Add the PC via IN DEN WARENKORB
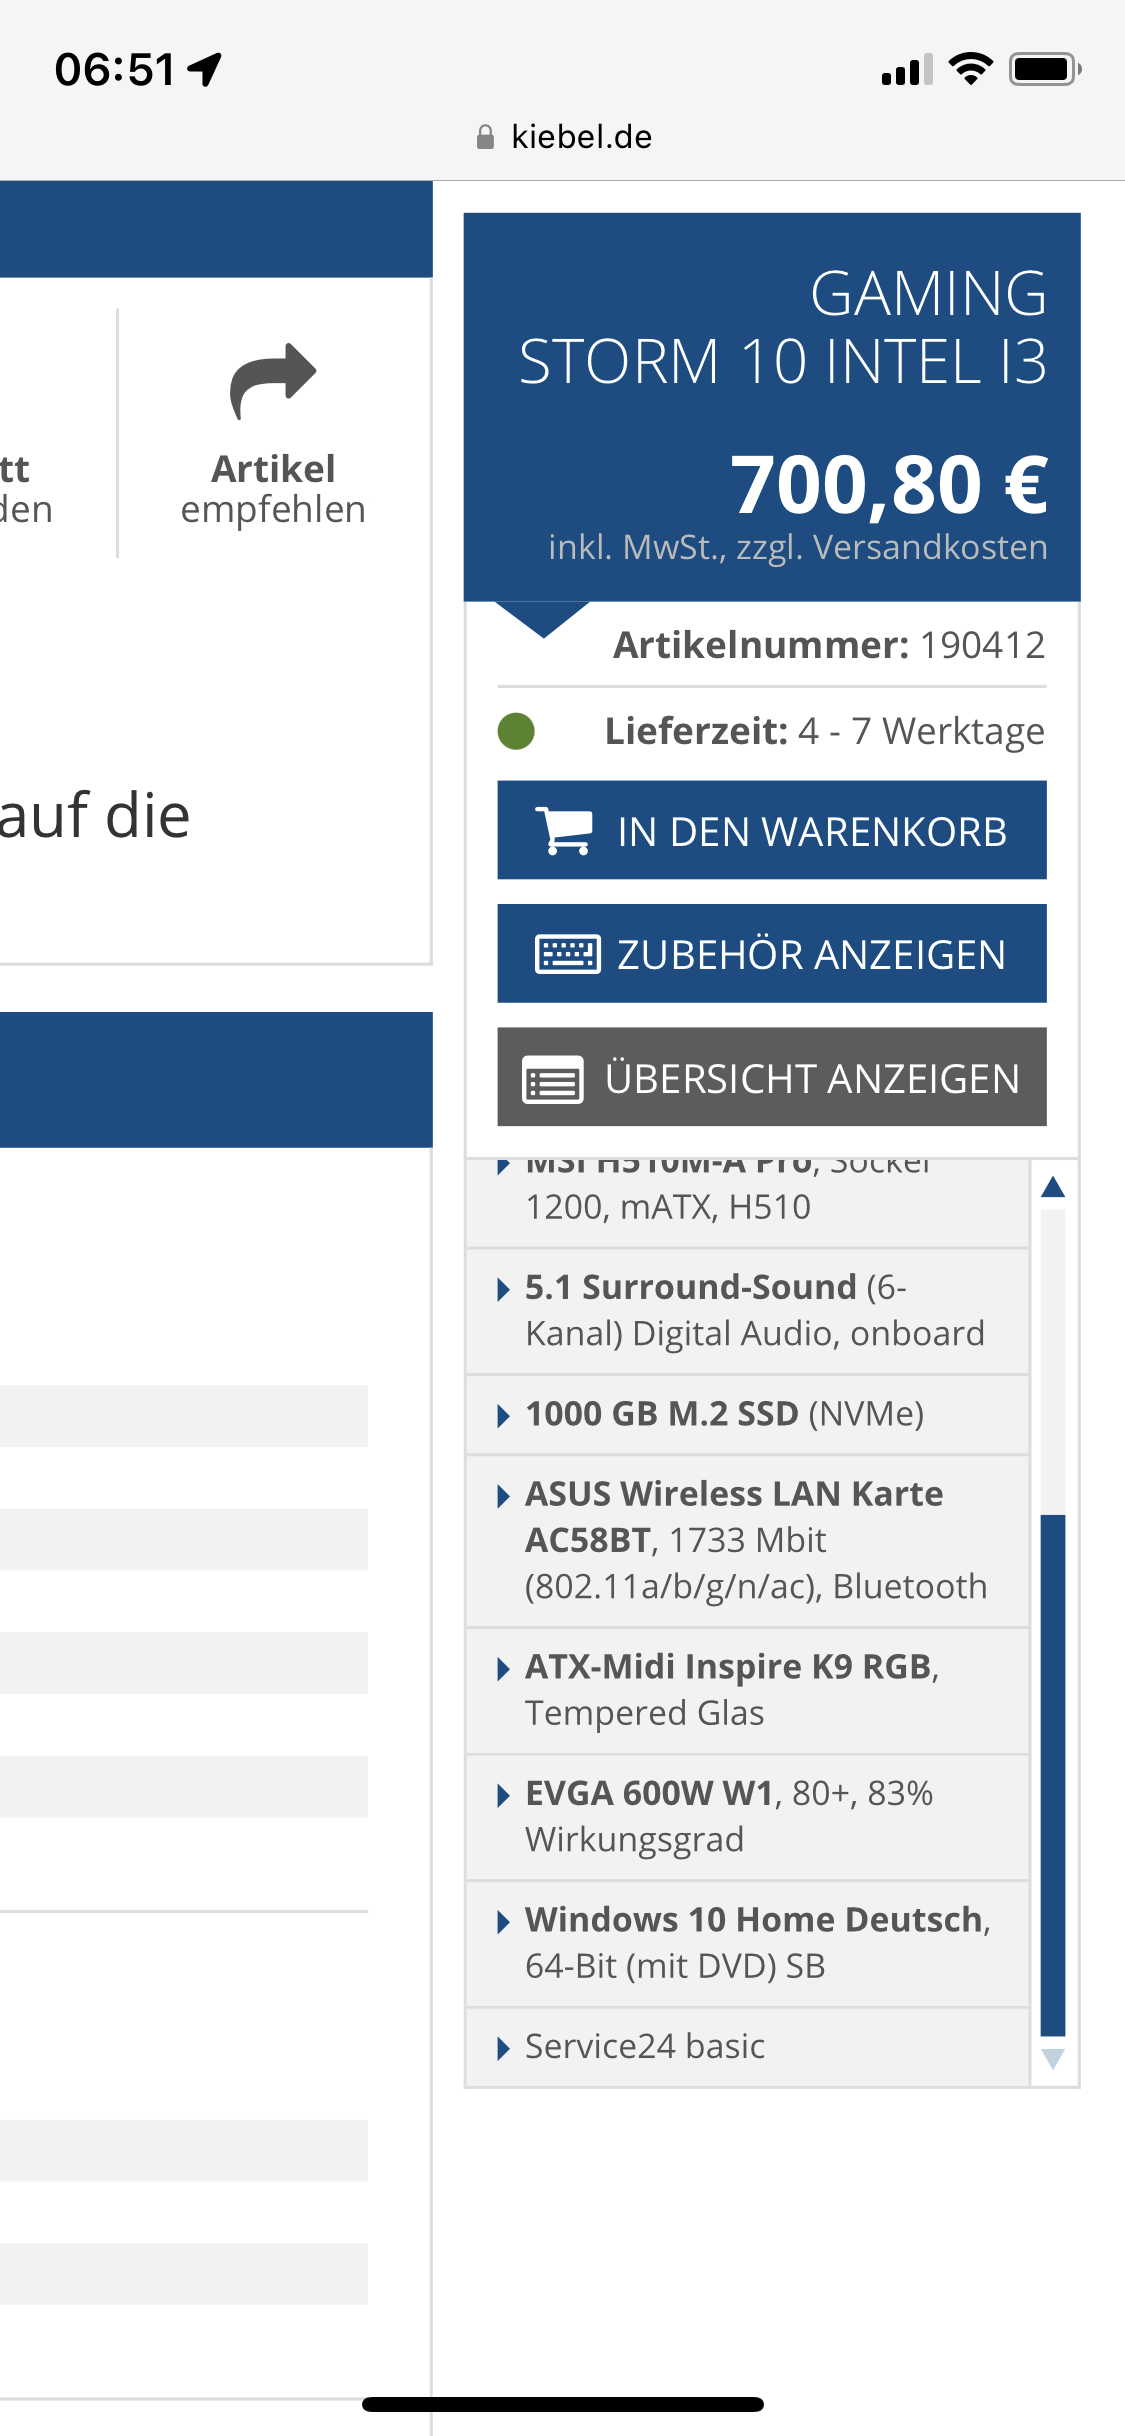The height and width of the screenshot is (2436, 1125). point(772,830)
